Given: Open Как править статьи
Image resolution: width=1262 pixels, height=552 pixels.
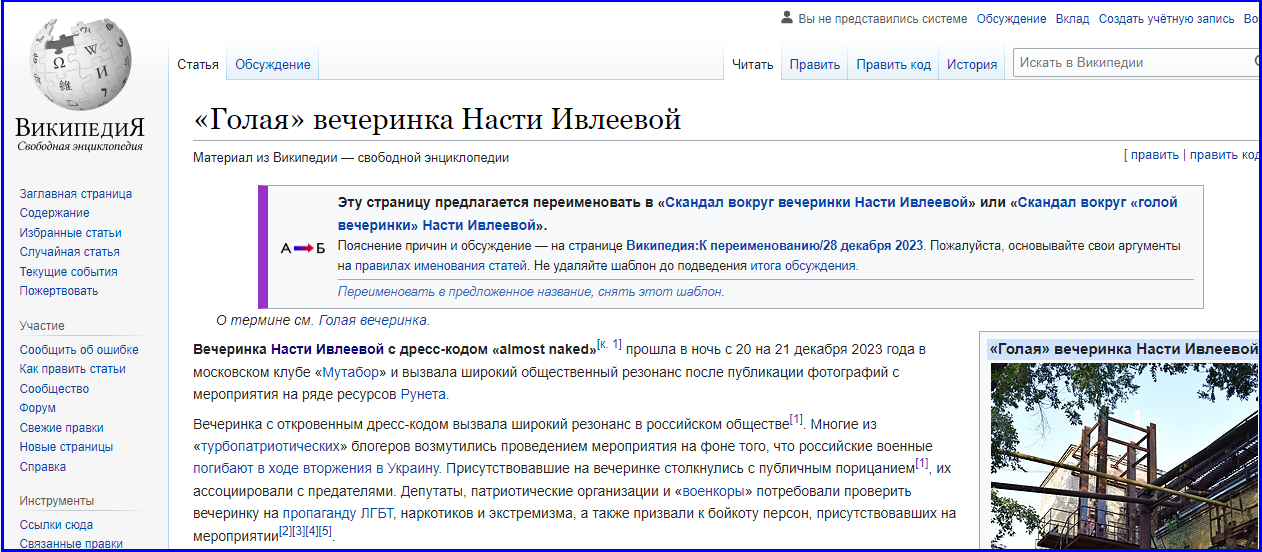Looking at the screenshot, I should click(x=73, y=369).
